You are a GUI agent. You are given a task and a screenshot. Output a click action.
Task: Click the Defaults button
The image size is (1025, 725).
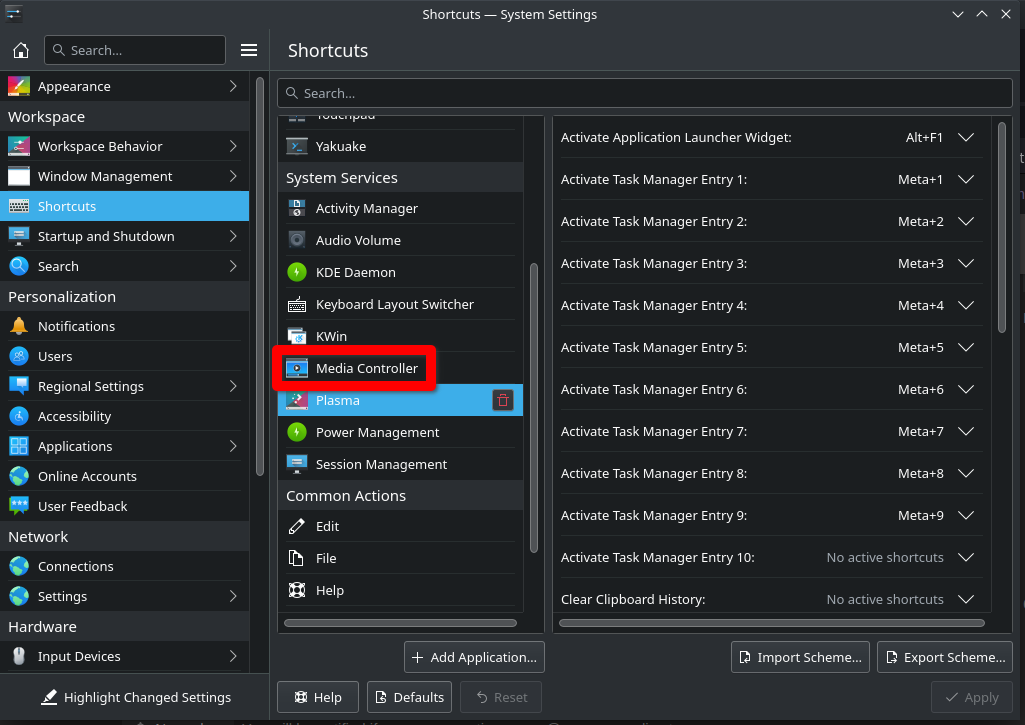click(x=409, y=697)
